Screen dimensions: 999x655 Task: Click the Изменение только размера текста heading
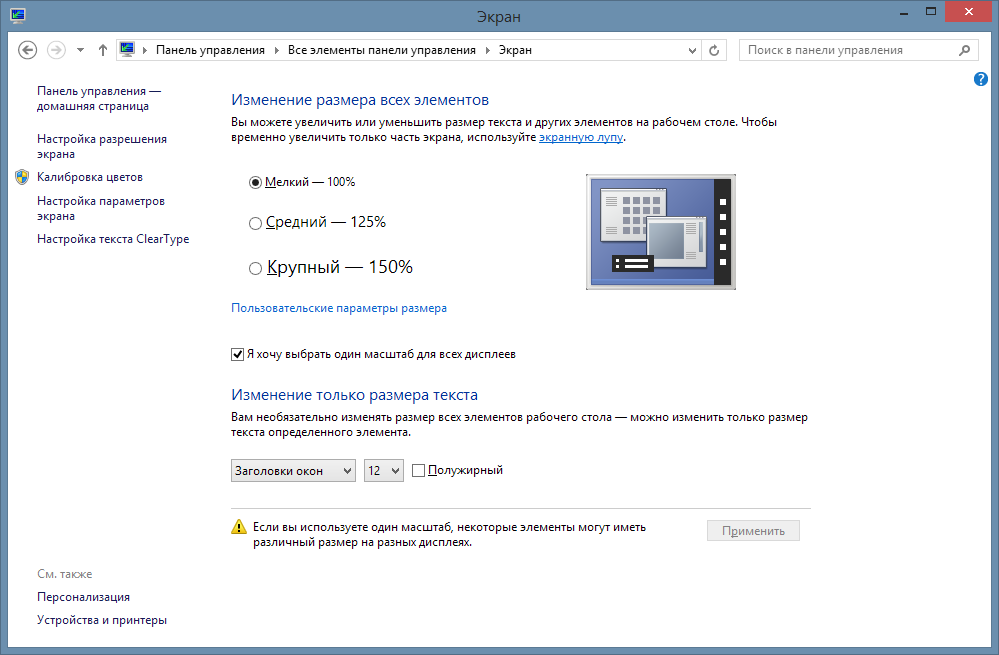(x=354, y=395)
